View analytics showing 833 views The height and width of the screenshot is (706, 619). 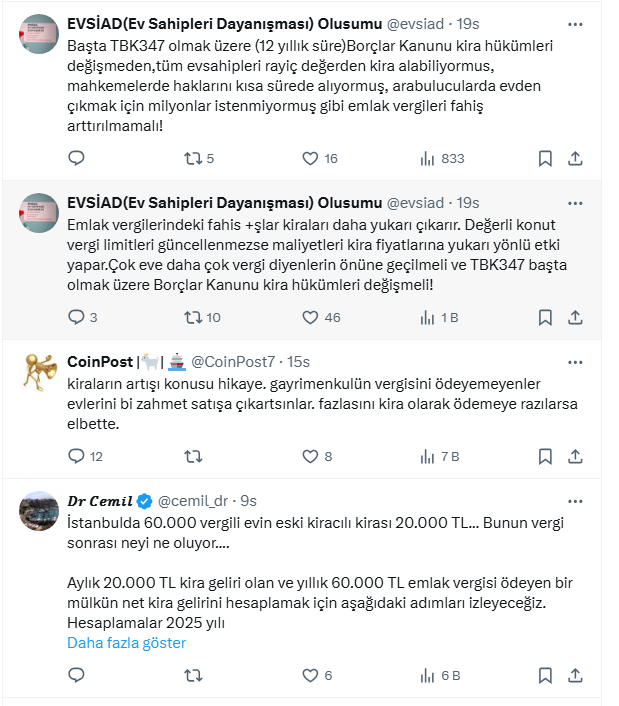(x=441, y=158)
